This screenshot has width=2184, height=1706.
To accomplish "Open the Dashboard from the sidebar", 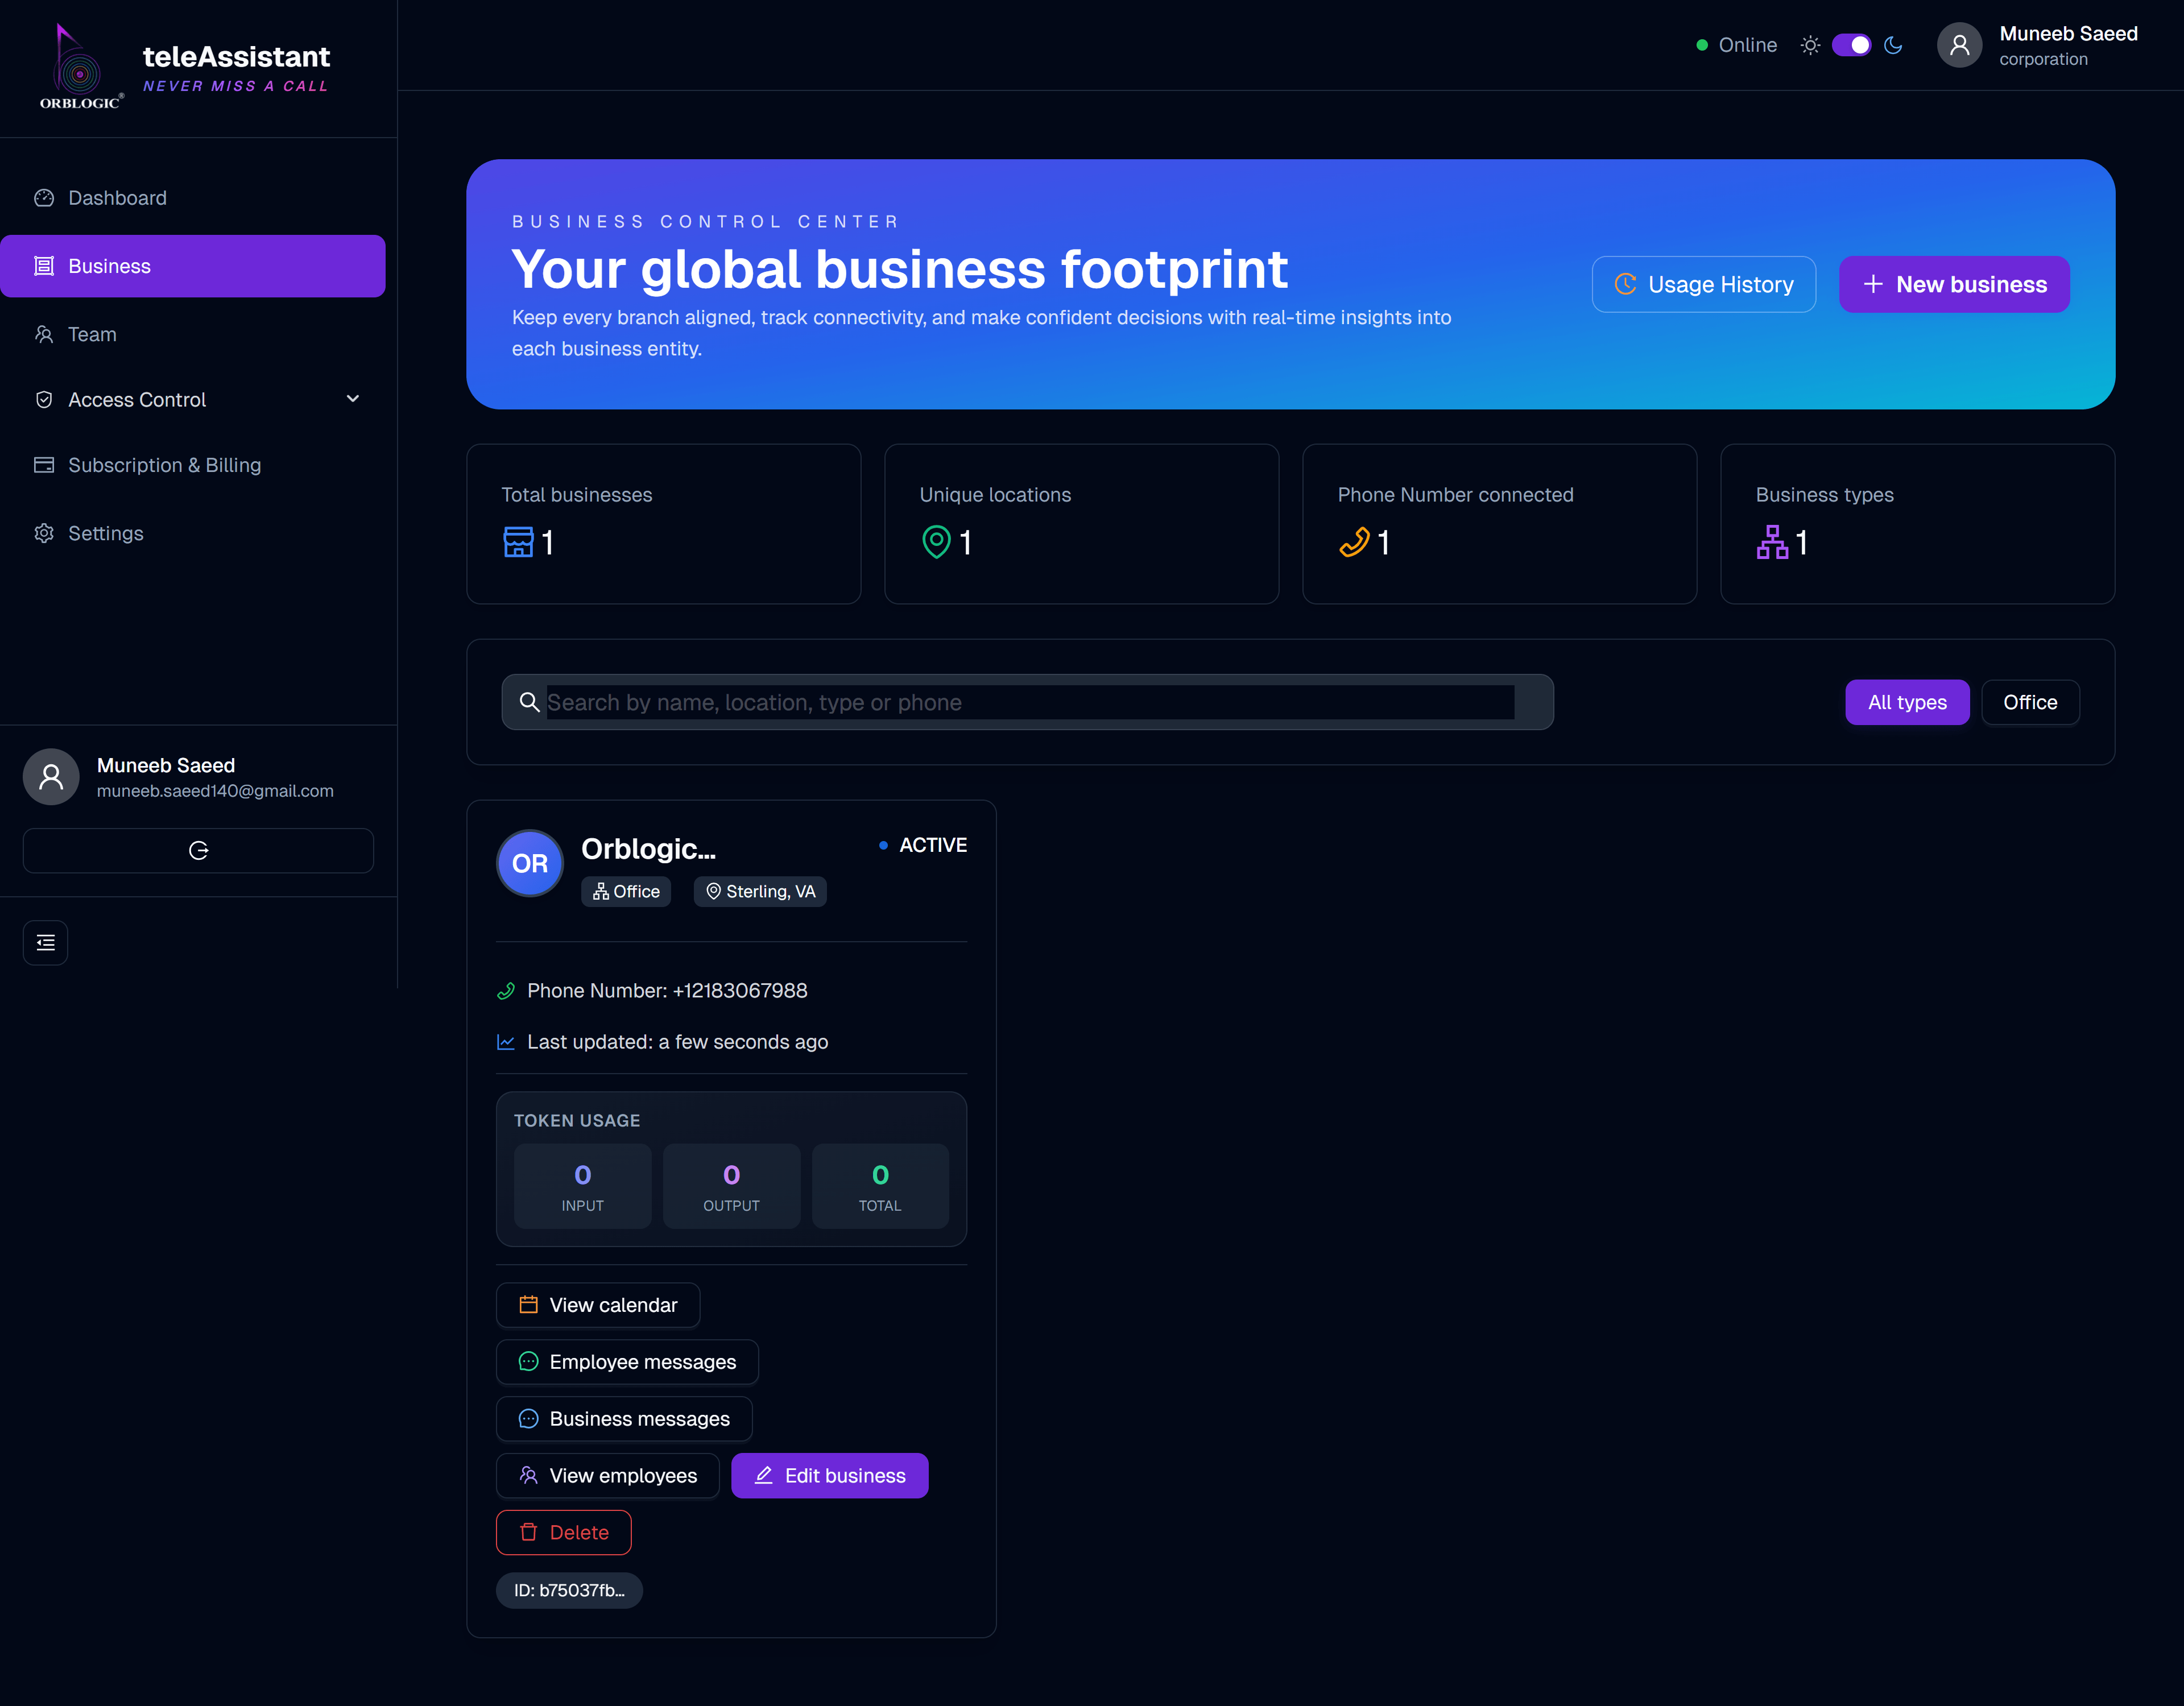I will 117,198.
